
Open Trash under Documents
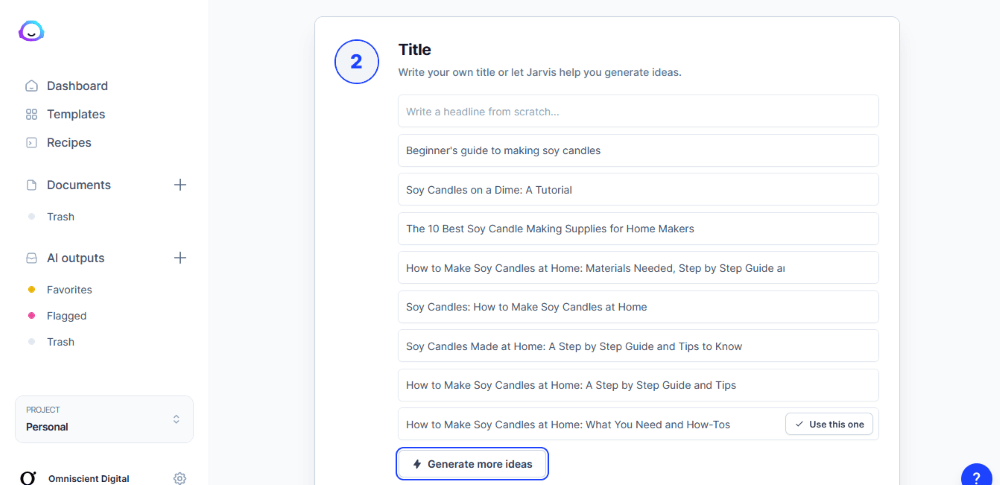61,217
